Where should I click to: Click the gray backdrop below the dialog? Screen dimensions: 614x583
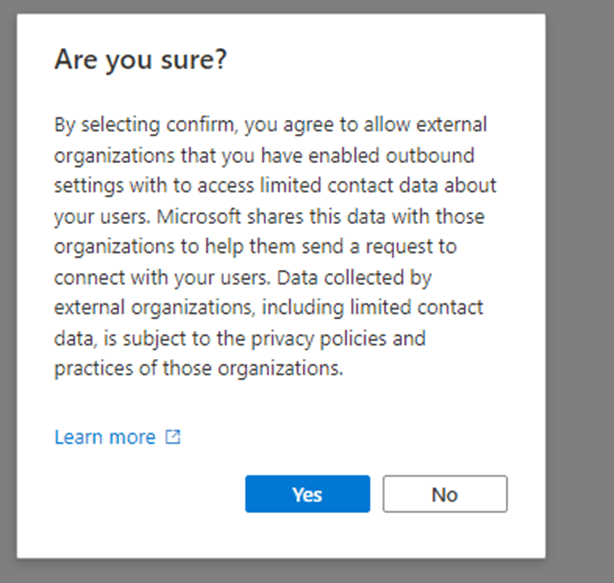pyautogui.click(x=300, y=571)
